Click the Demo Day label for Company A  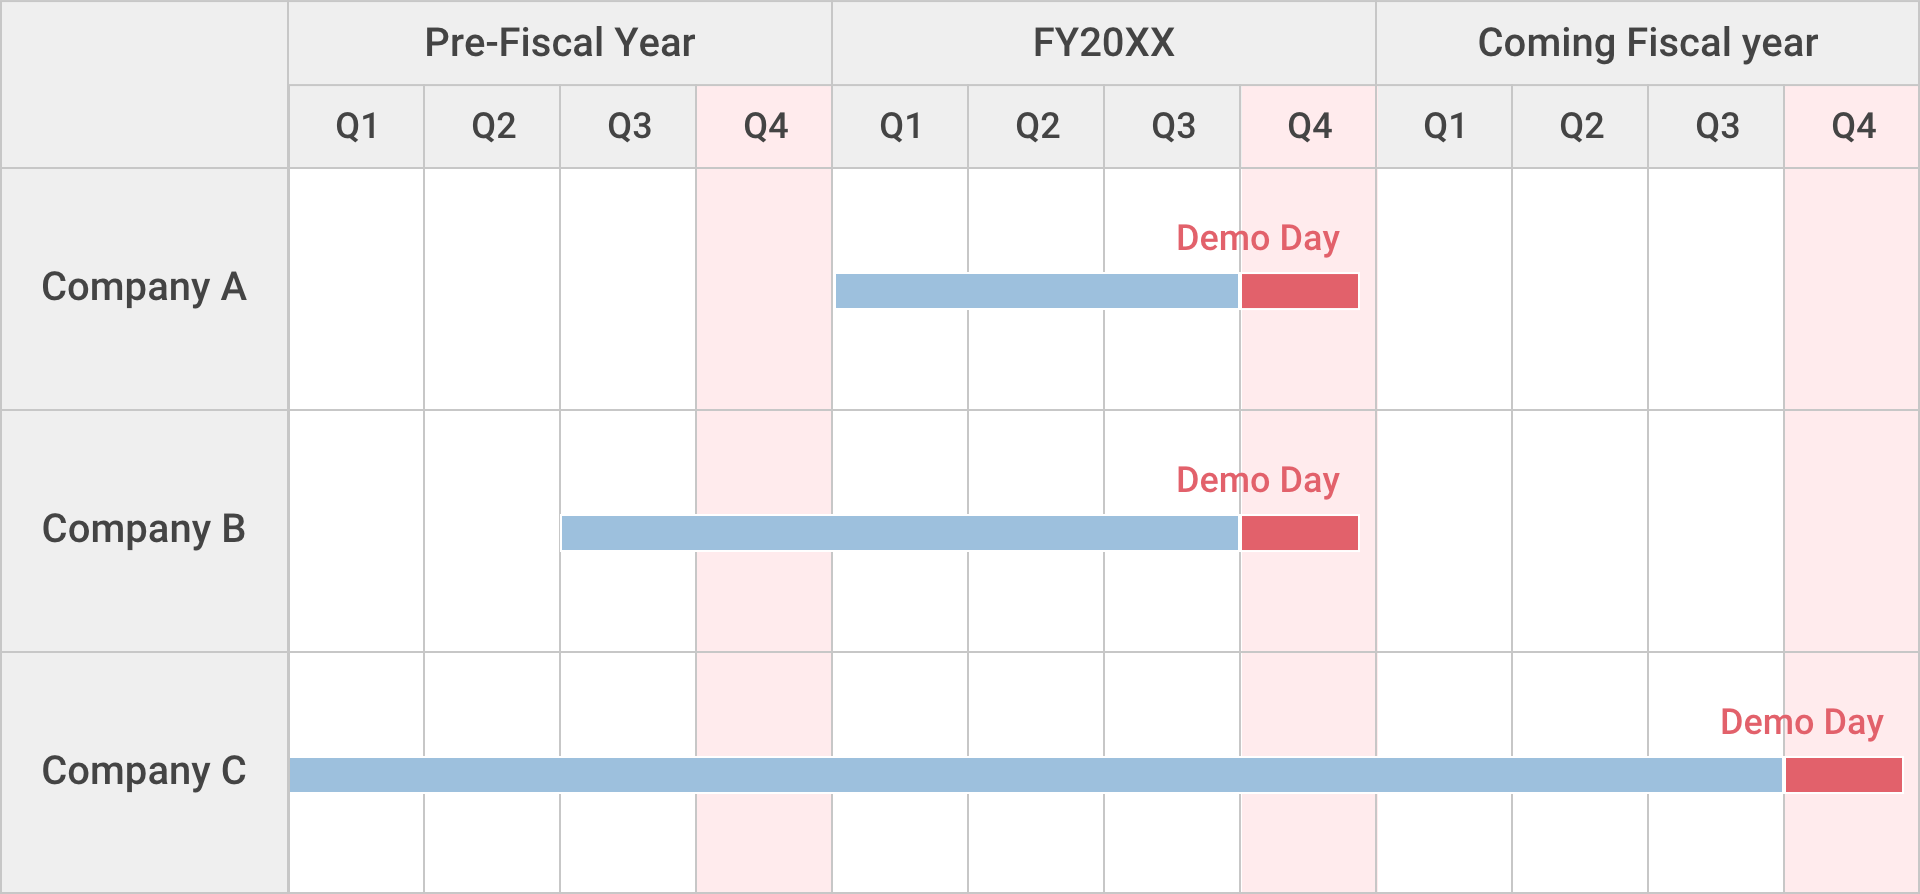(x=1257, y=238)
